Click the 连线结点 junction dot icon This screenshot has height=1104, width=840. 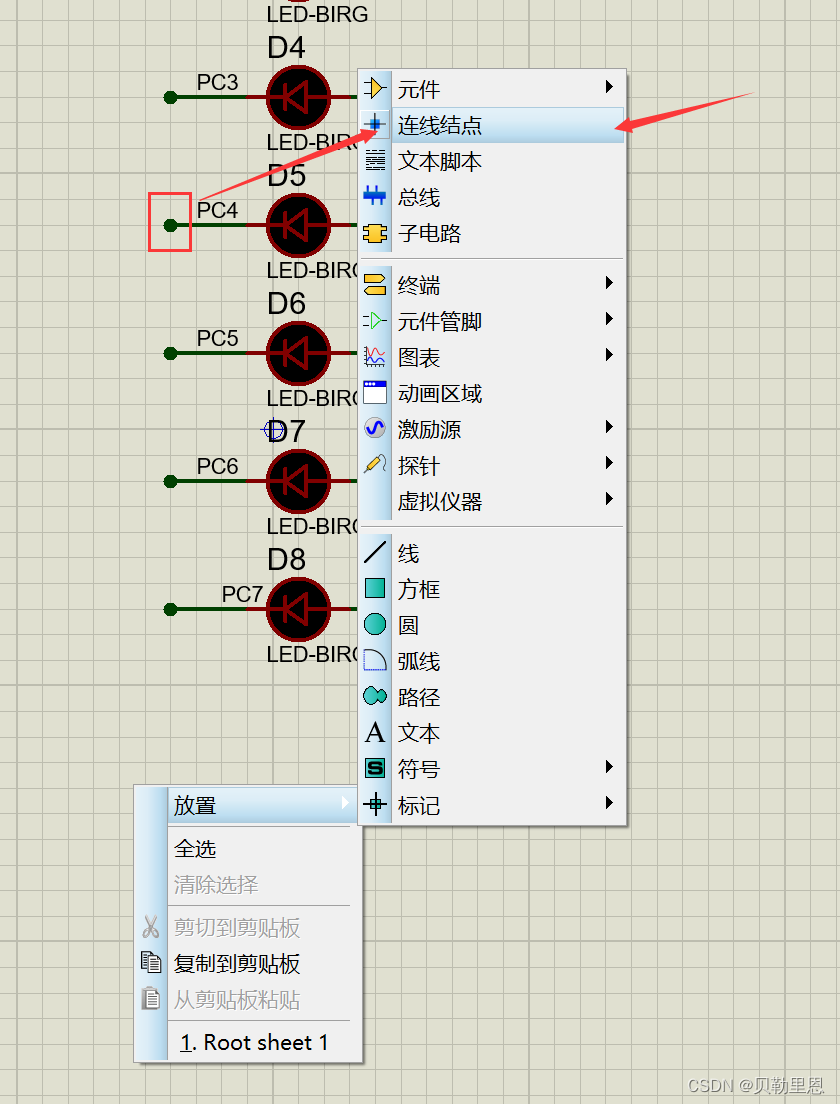(375, 125)
